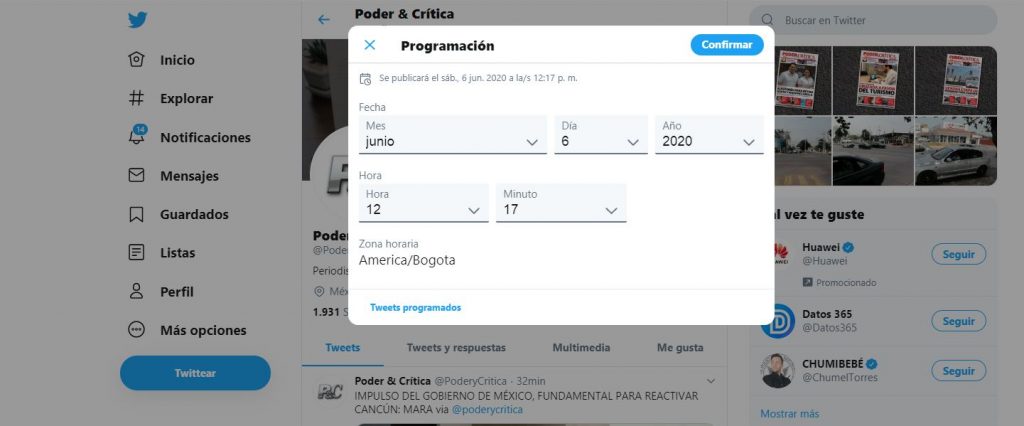Follow the Huawei account
Image resolution: width=1024 pixels, height=426 pixels.
[959, 254]
